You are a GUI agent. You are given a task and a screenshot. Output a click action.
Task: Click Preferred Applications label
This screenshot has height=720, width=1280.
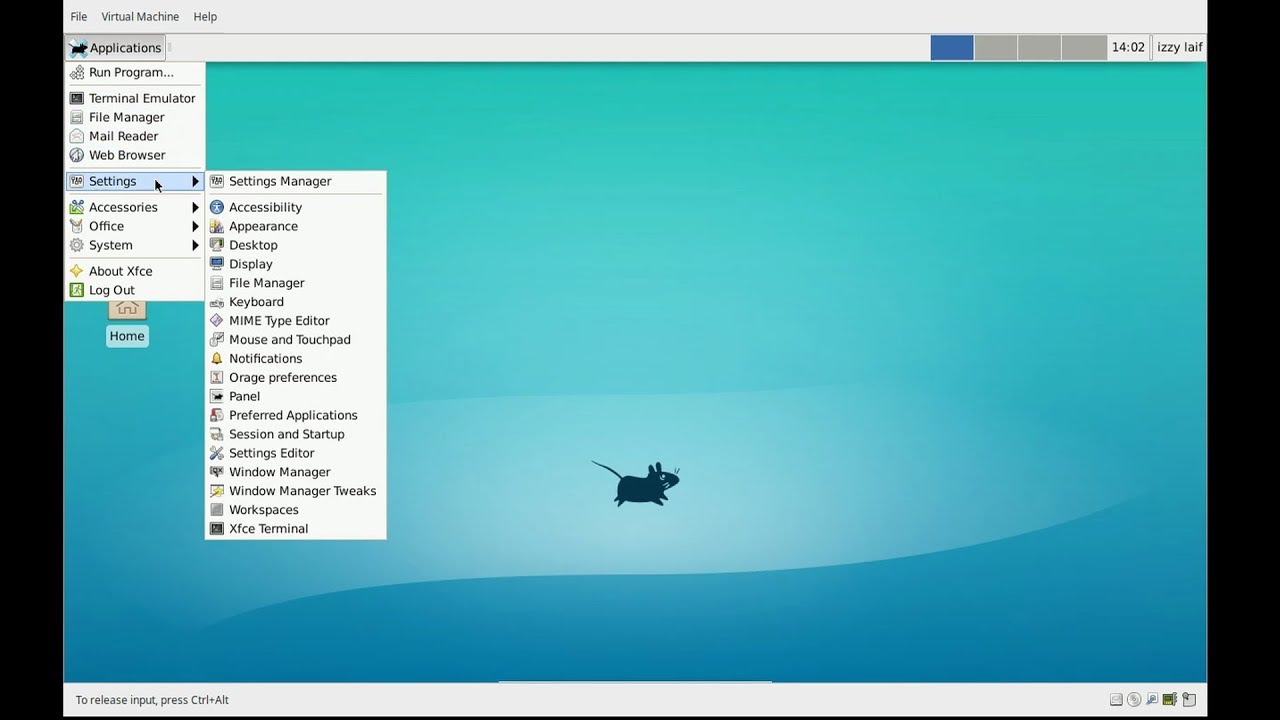[x=293, y=416]
